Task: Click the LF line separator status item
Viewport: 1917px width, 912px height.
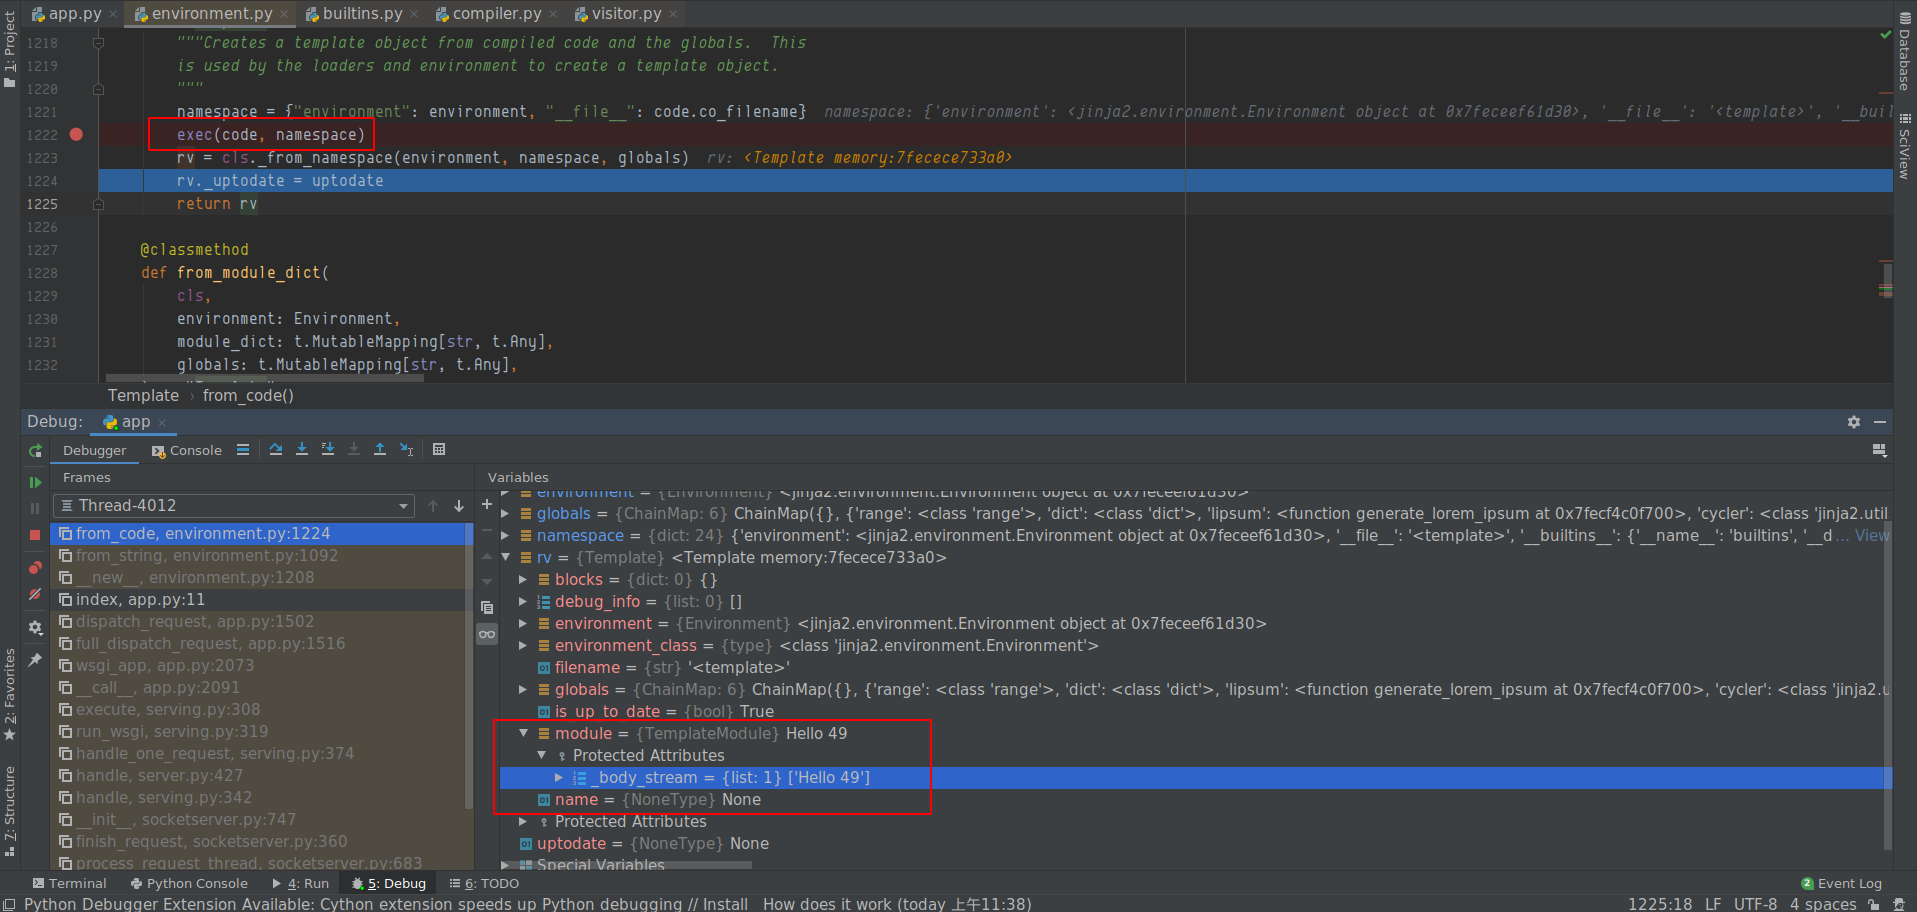Action: pyautogui.click(x=1712, y=904)
